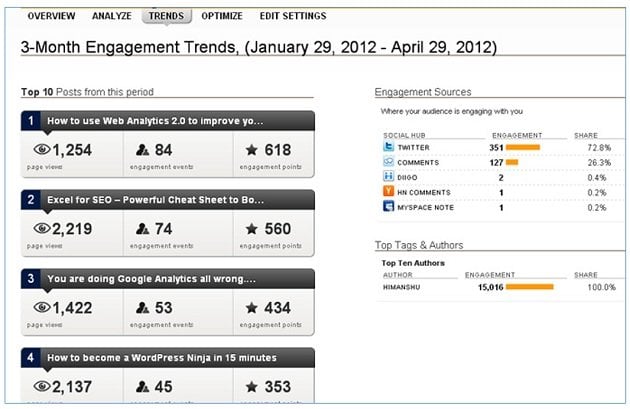
Task: Open post 'You are doing Google Analytics all wrong'
Action: [x=151, y=279]
